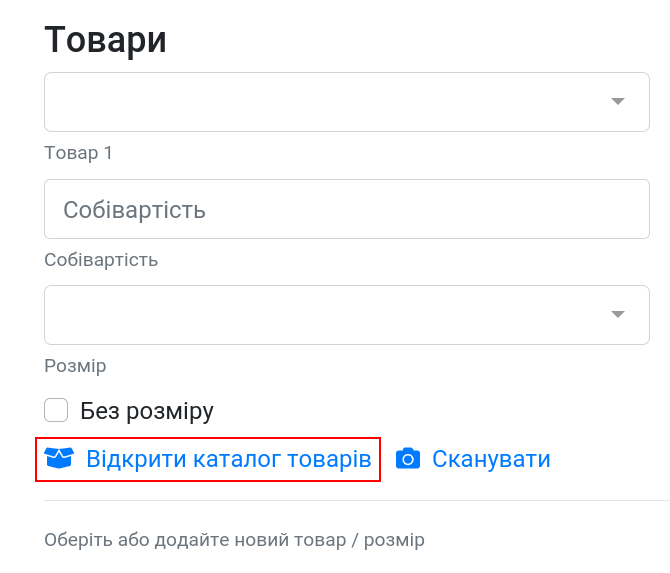Open Відкрити каталог товарів link
The height and width of the screenshot is (573, 670).
(x=208, y=459)
